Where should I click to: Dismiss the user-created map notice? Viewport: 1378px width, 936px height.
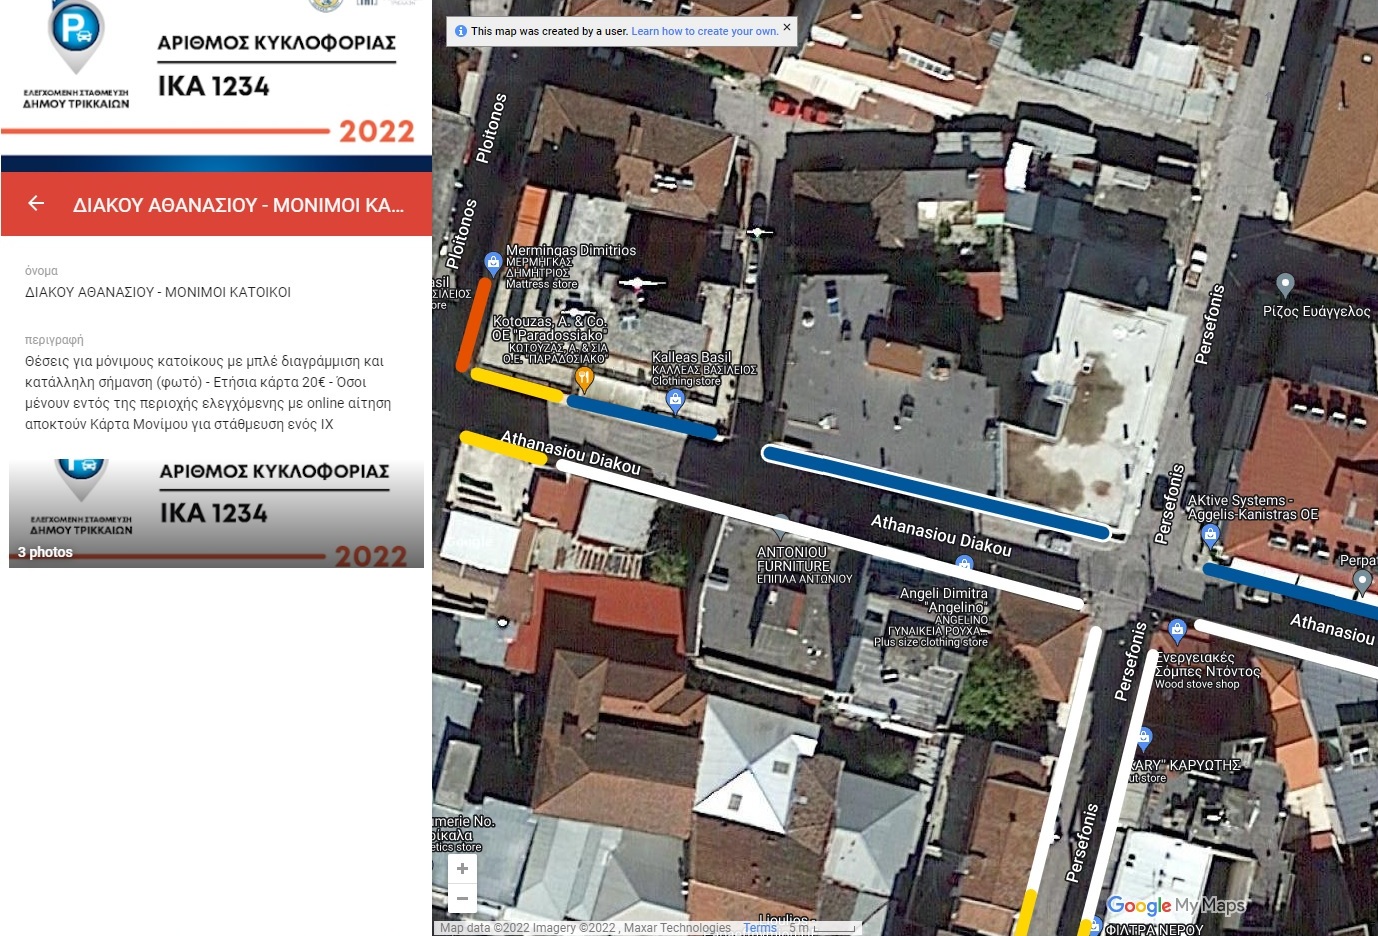click(787, 27)
